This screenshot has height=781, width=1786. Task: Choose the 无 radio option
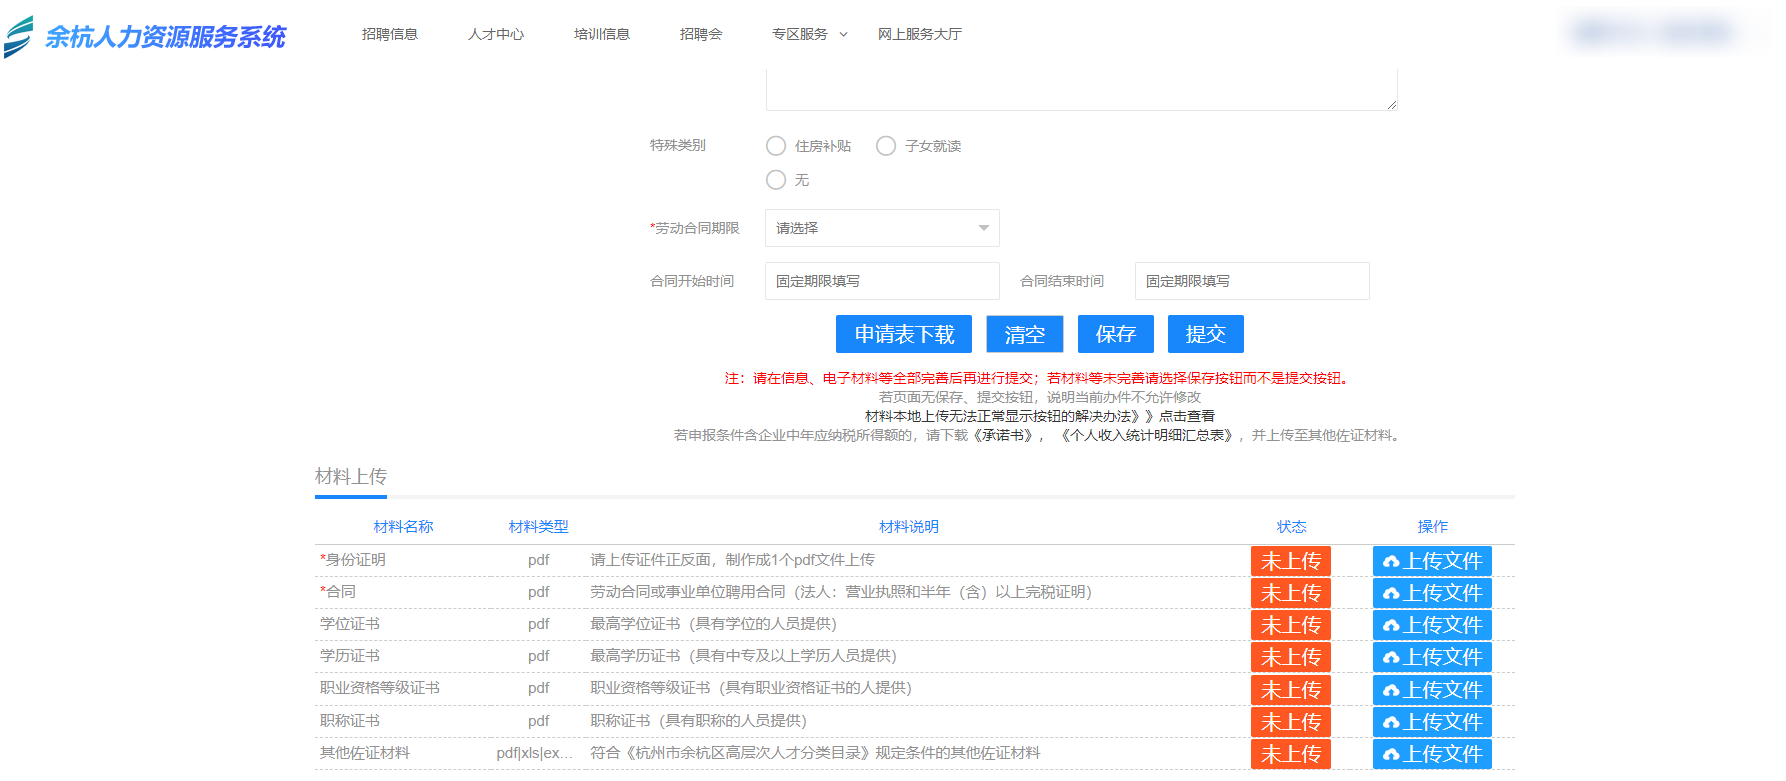(x=776, y=180)
